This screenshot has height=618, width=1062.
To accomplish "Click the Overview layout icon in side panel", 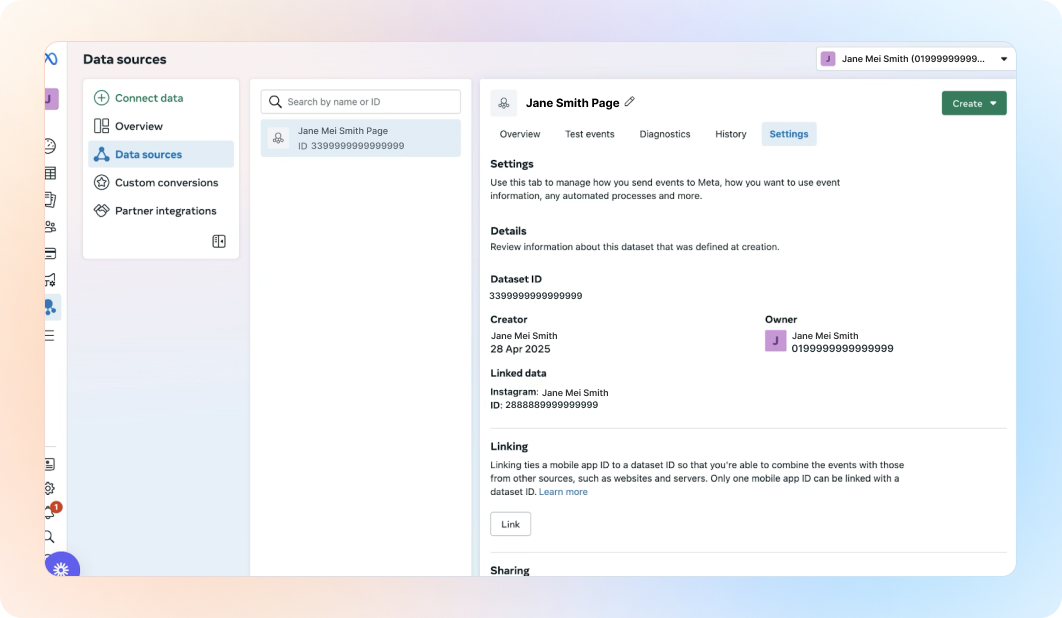I will 102,126.
